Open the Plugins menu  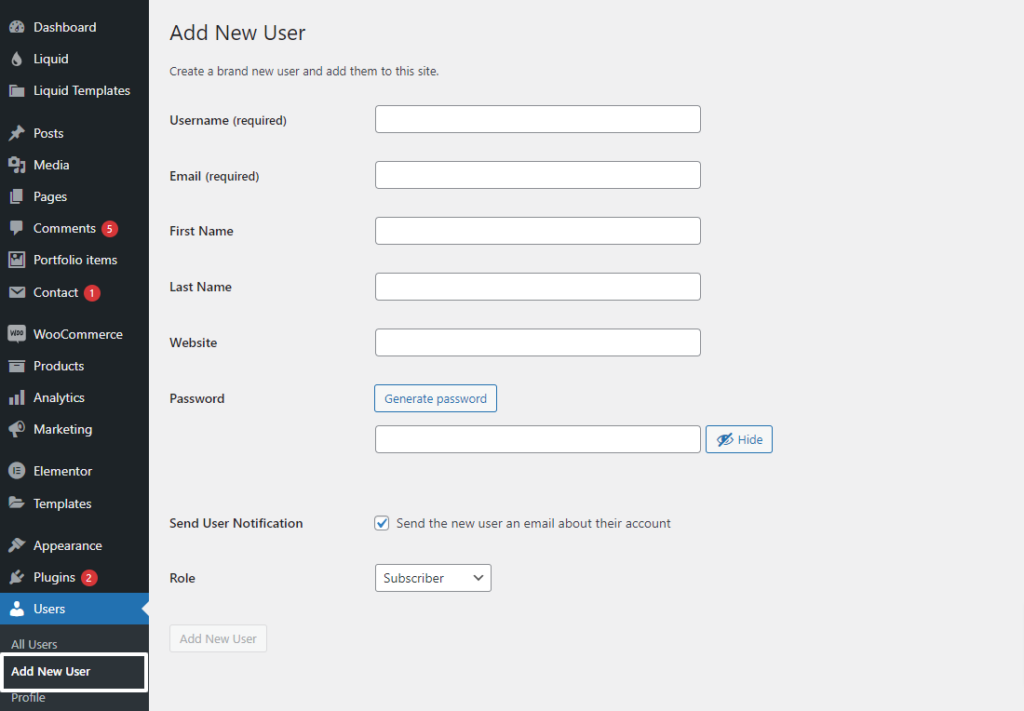coord(74,577)
